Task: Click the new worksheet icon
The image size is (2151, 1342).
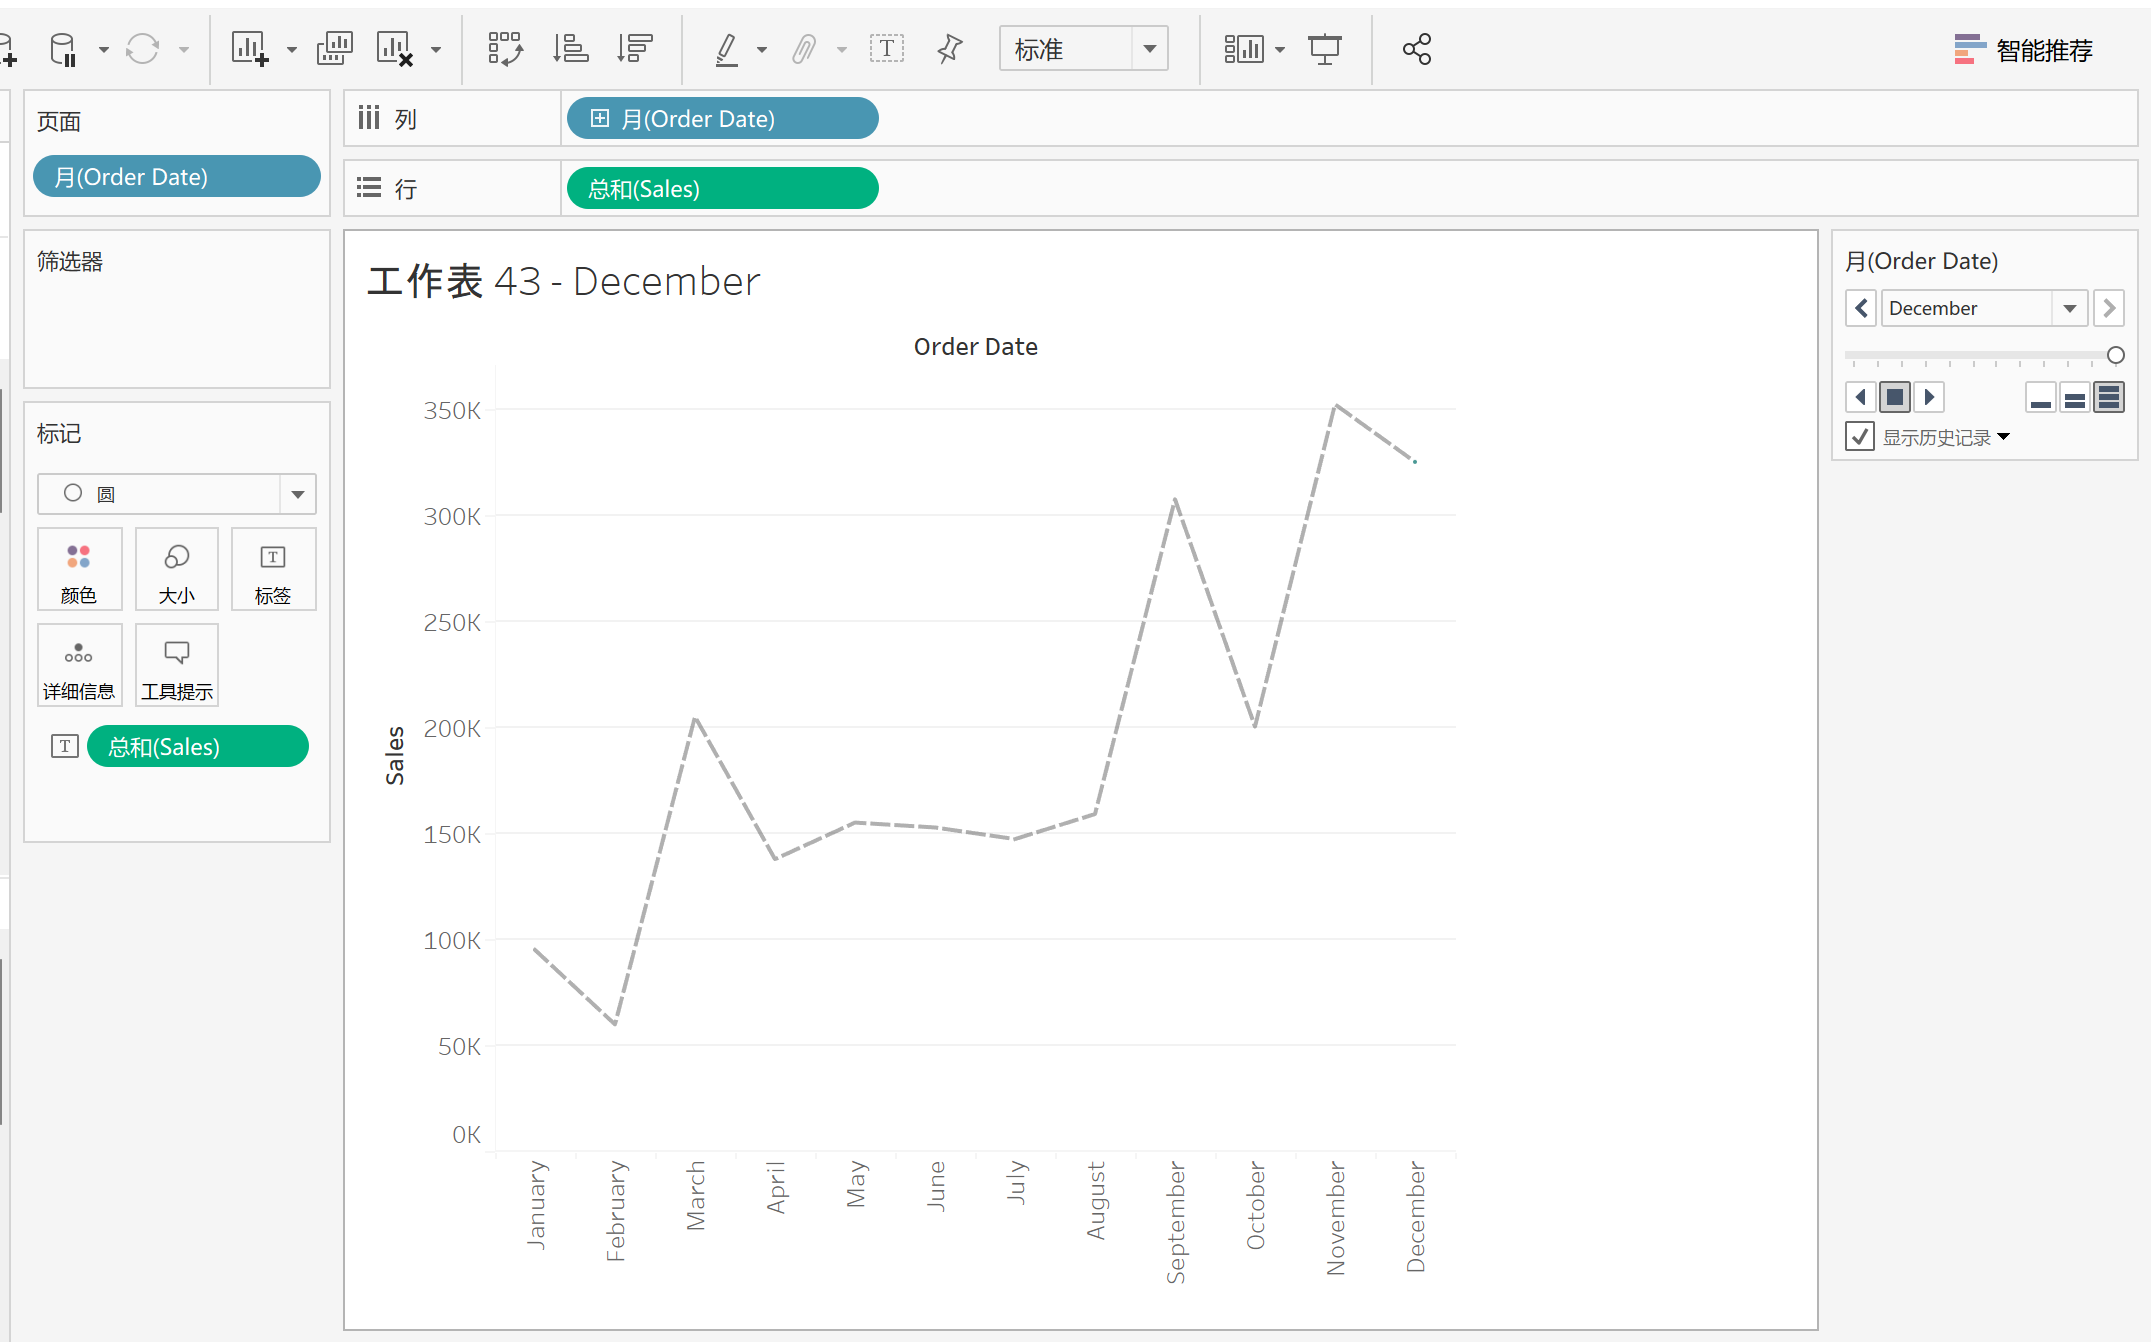Action: point(250,49)
